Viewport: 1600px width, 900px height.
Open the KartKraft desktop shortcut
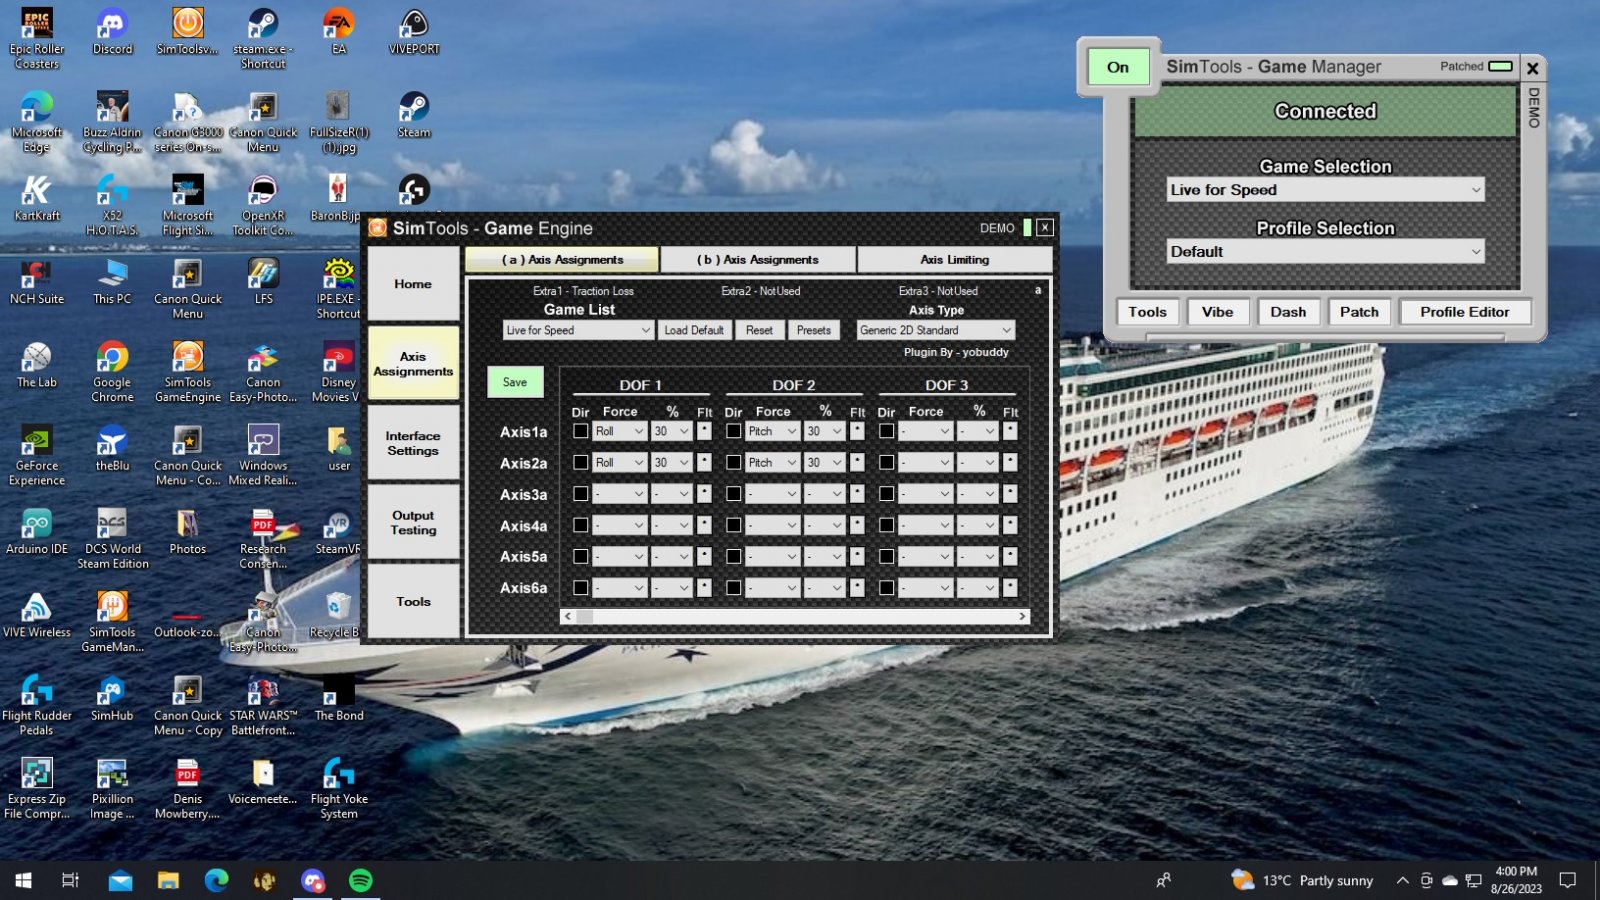coord(37,192)
